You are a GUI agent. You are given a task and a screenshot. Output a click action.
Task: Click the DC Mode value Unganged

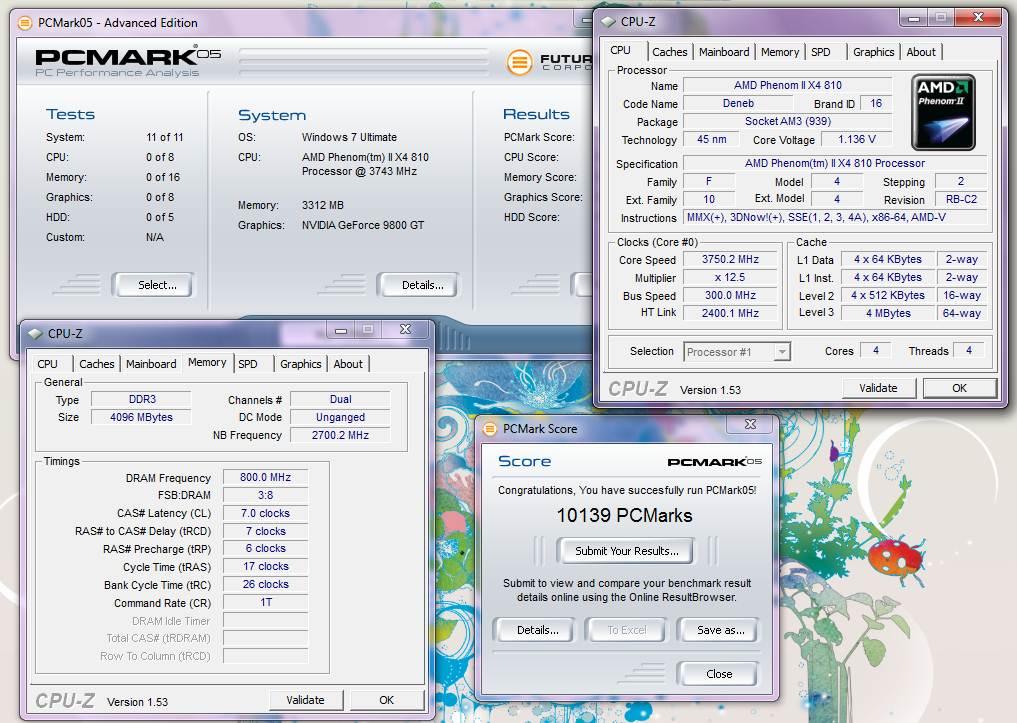pyautogui.click(x=340, y=417)
